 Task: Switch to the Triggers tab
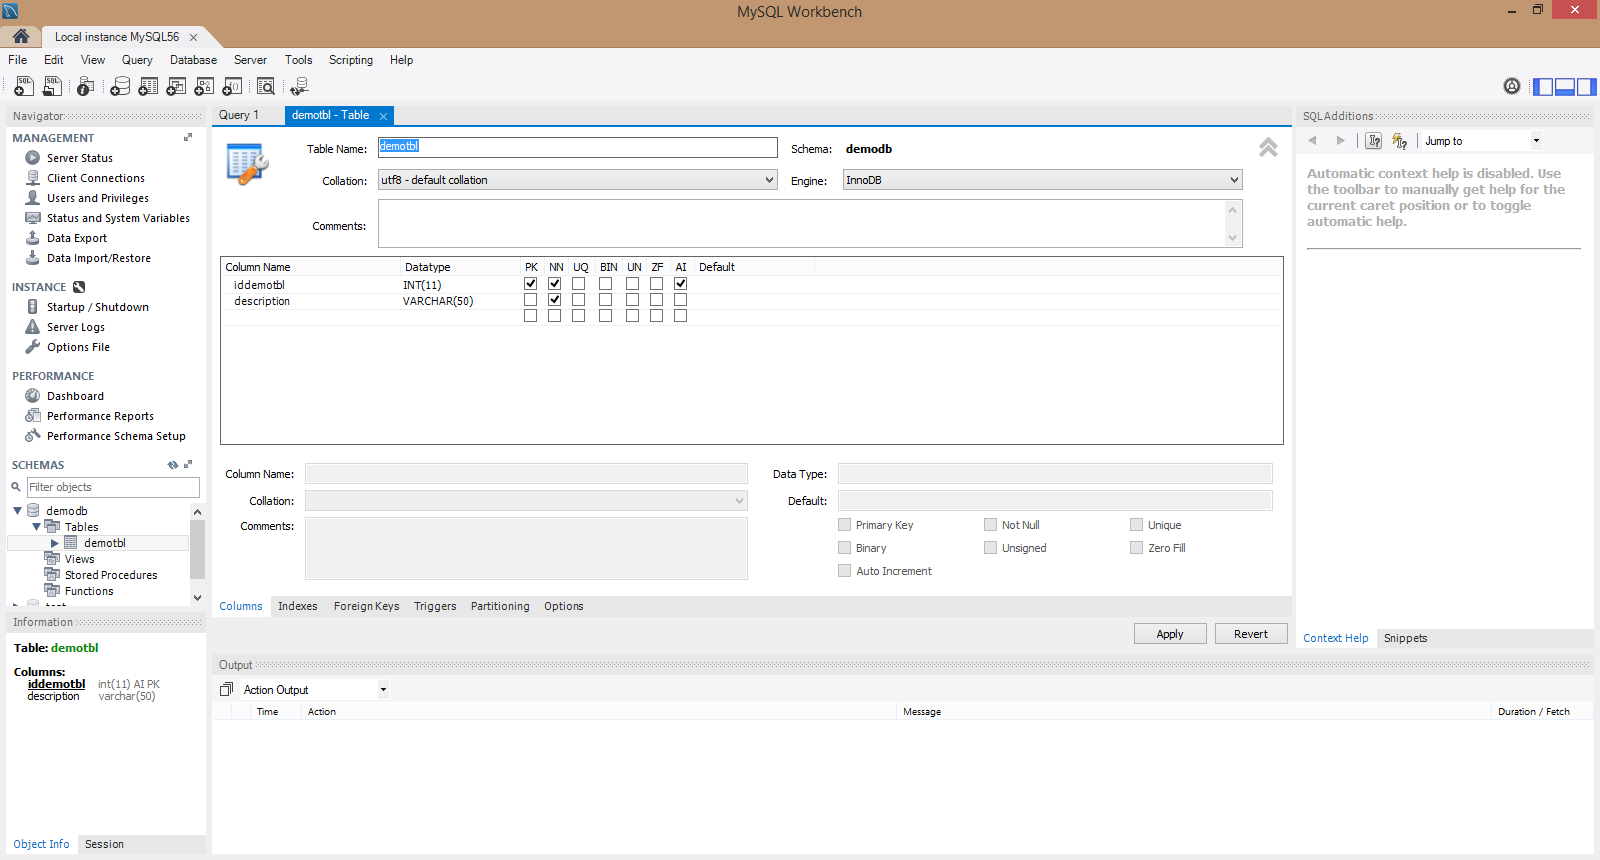tap(435, 606)
